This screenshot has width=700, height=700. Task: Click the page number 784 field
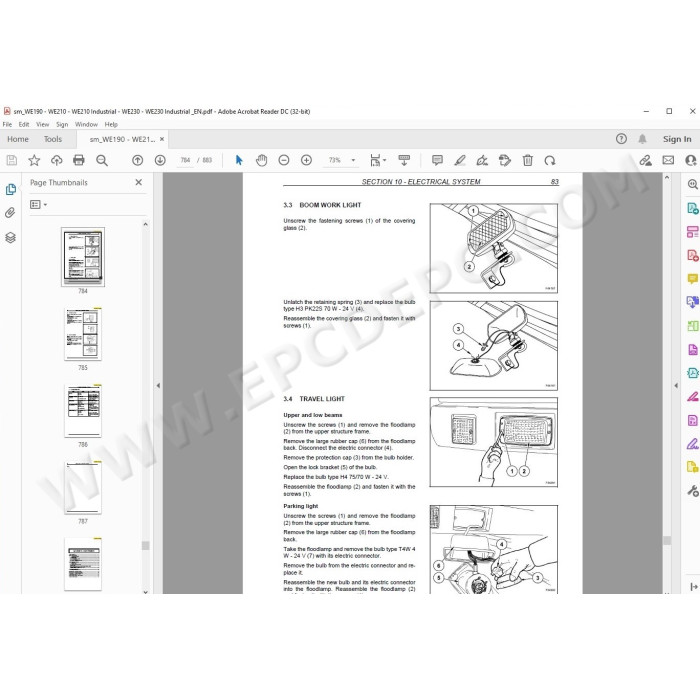coord(185,160)
